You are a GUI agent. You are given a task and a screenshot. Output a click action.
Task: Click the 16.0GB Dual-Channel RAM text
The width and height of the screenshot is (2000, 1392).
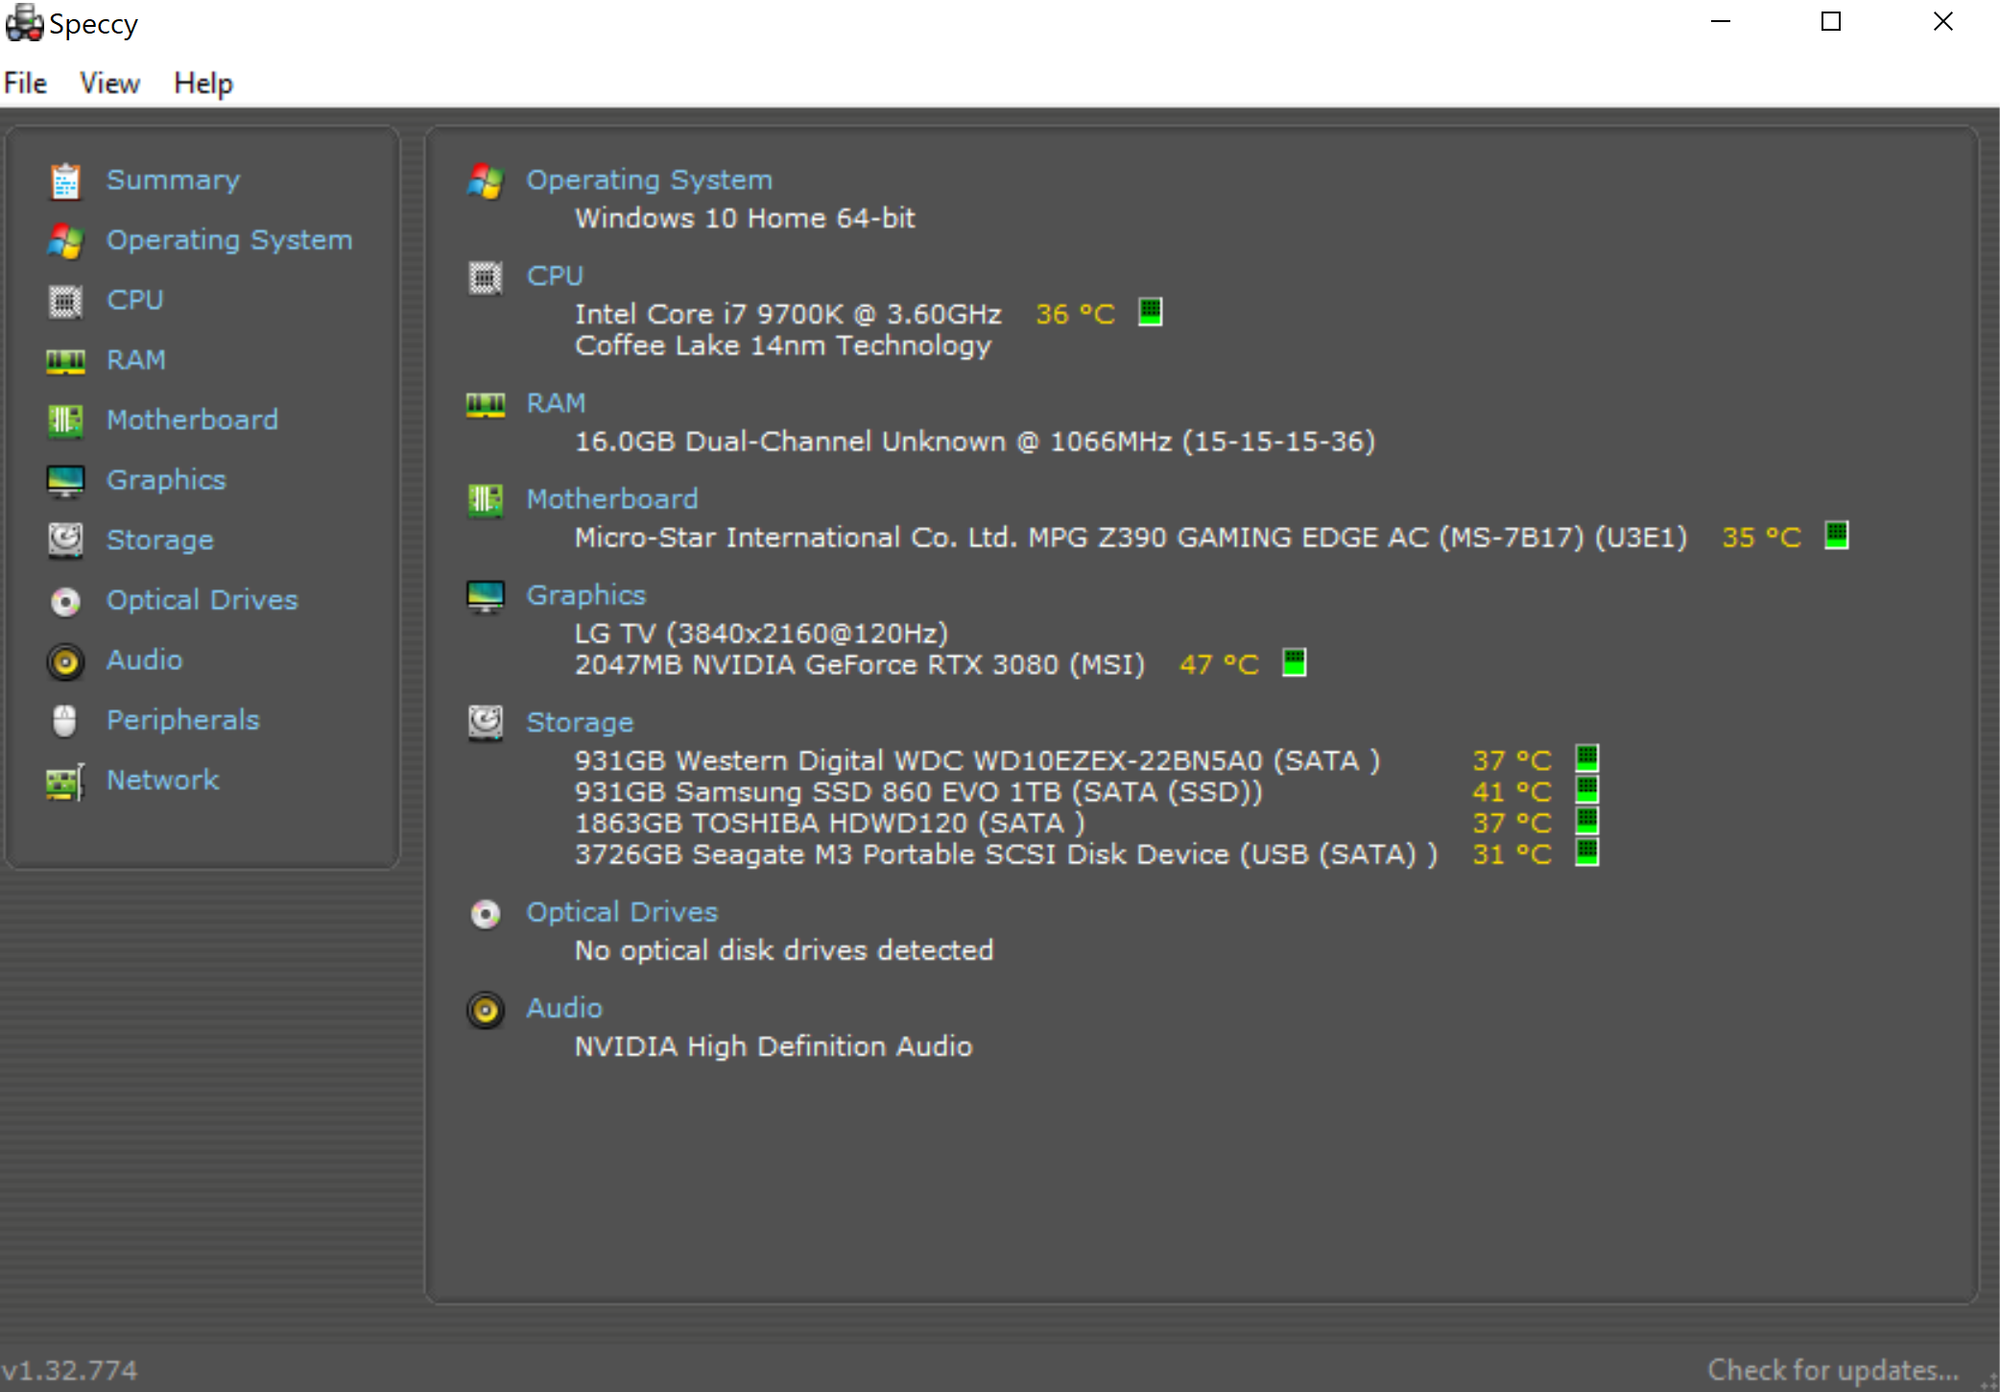point(975,441)
